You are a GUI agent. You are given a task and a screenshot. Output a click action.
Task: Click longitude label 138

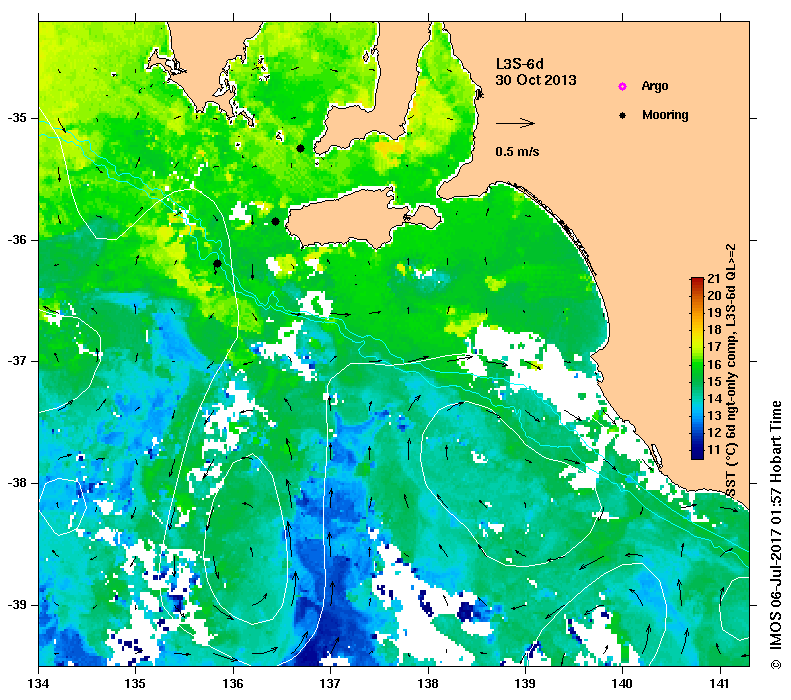[x=428, y=684]
